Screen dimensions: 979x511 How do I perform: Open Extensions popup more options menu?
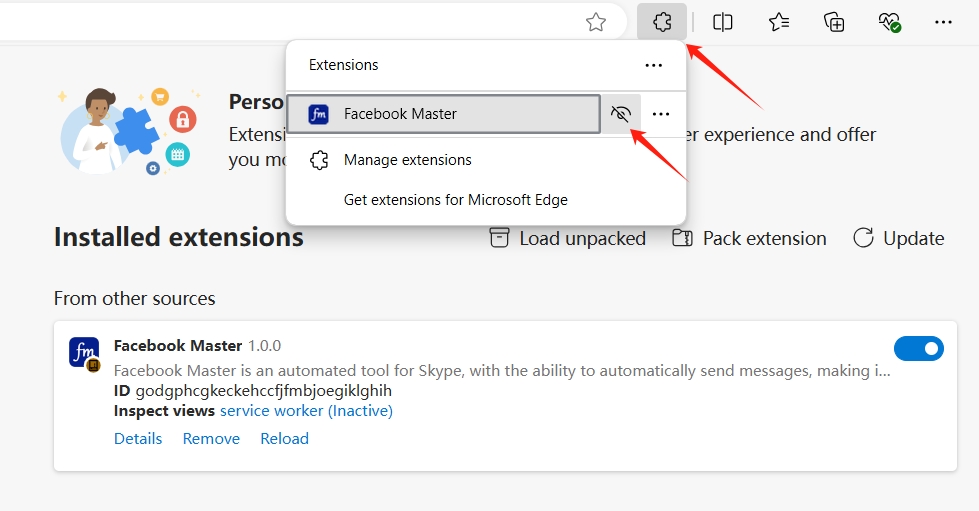click(654, 65)
